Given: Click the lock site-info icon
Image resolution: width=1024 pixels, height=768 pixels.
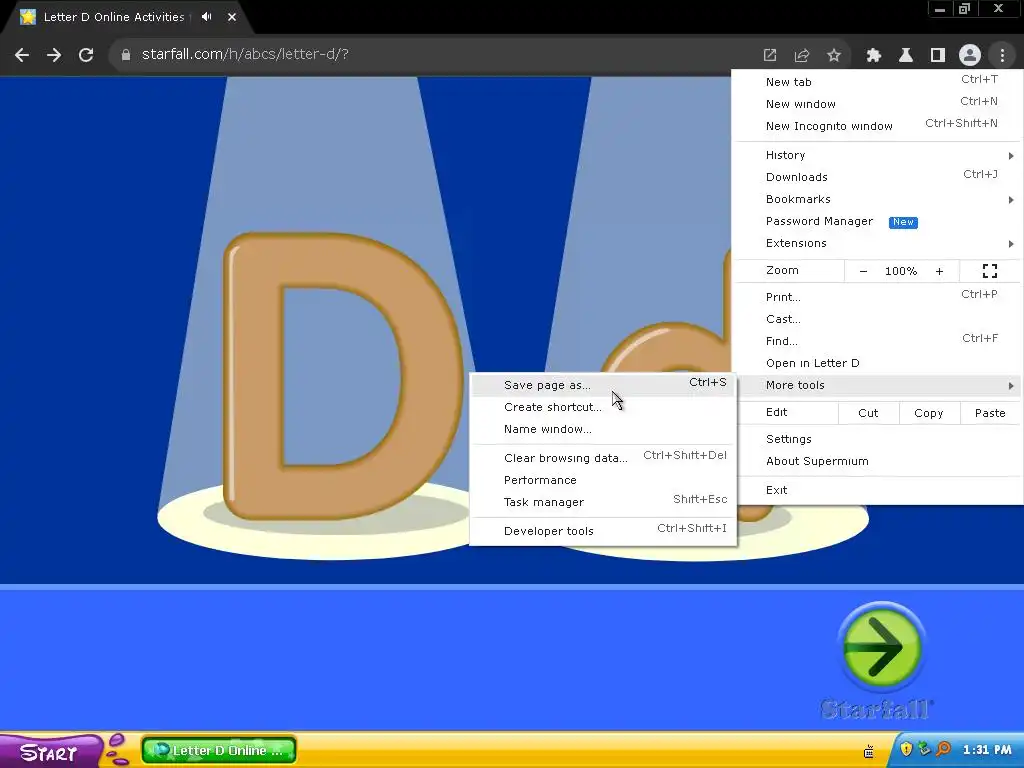Looking at the screenshot, I should click(x=125, y=55).
